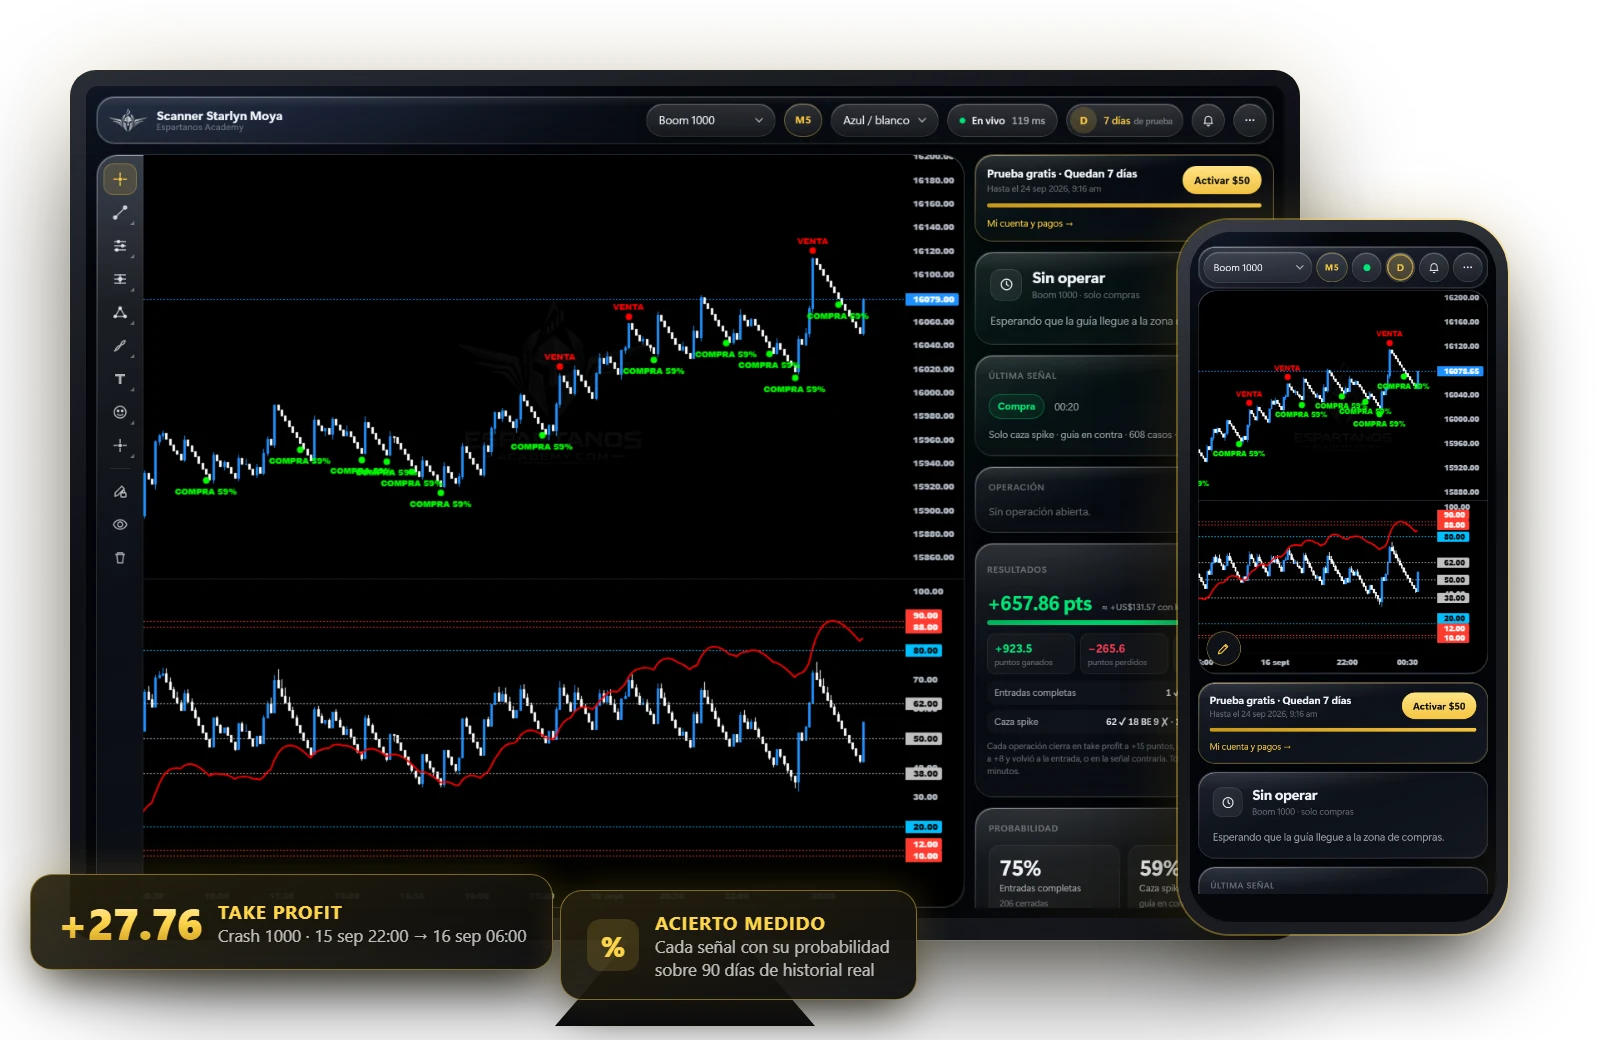Viewport: 1600px width, 1040px height.
Task: Click Activar $50 button on phone
Action: 1439,706
